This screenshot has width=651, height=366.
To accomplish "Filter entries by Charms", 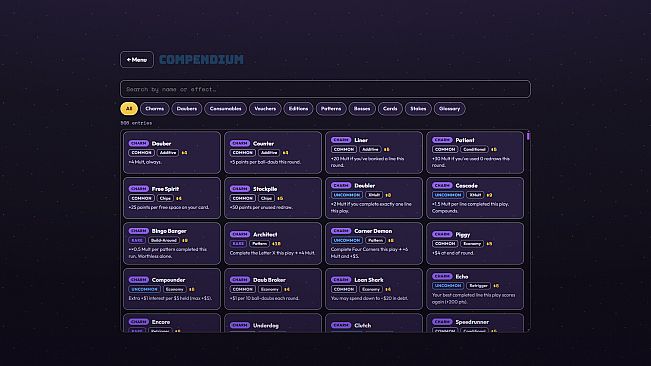I will click(154, 109).
